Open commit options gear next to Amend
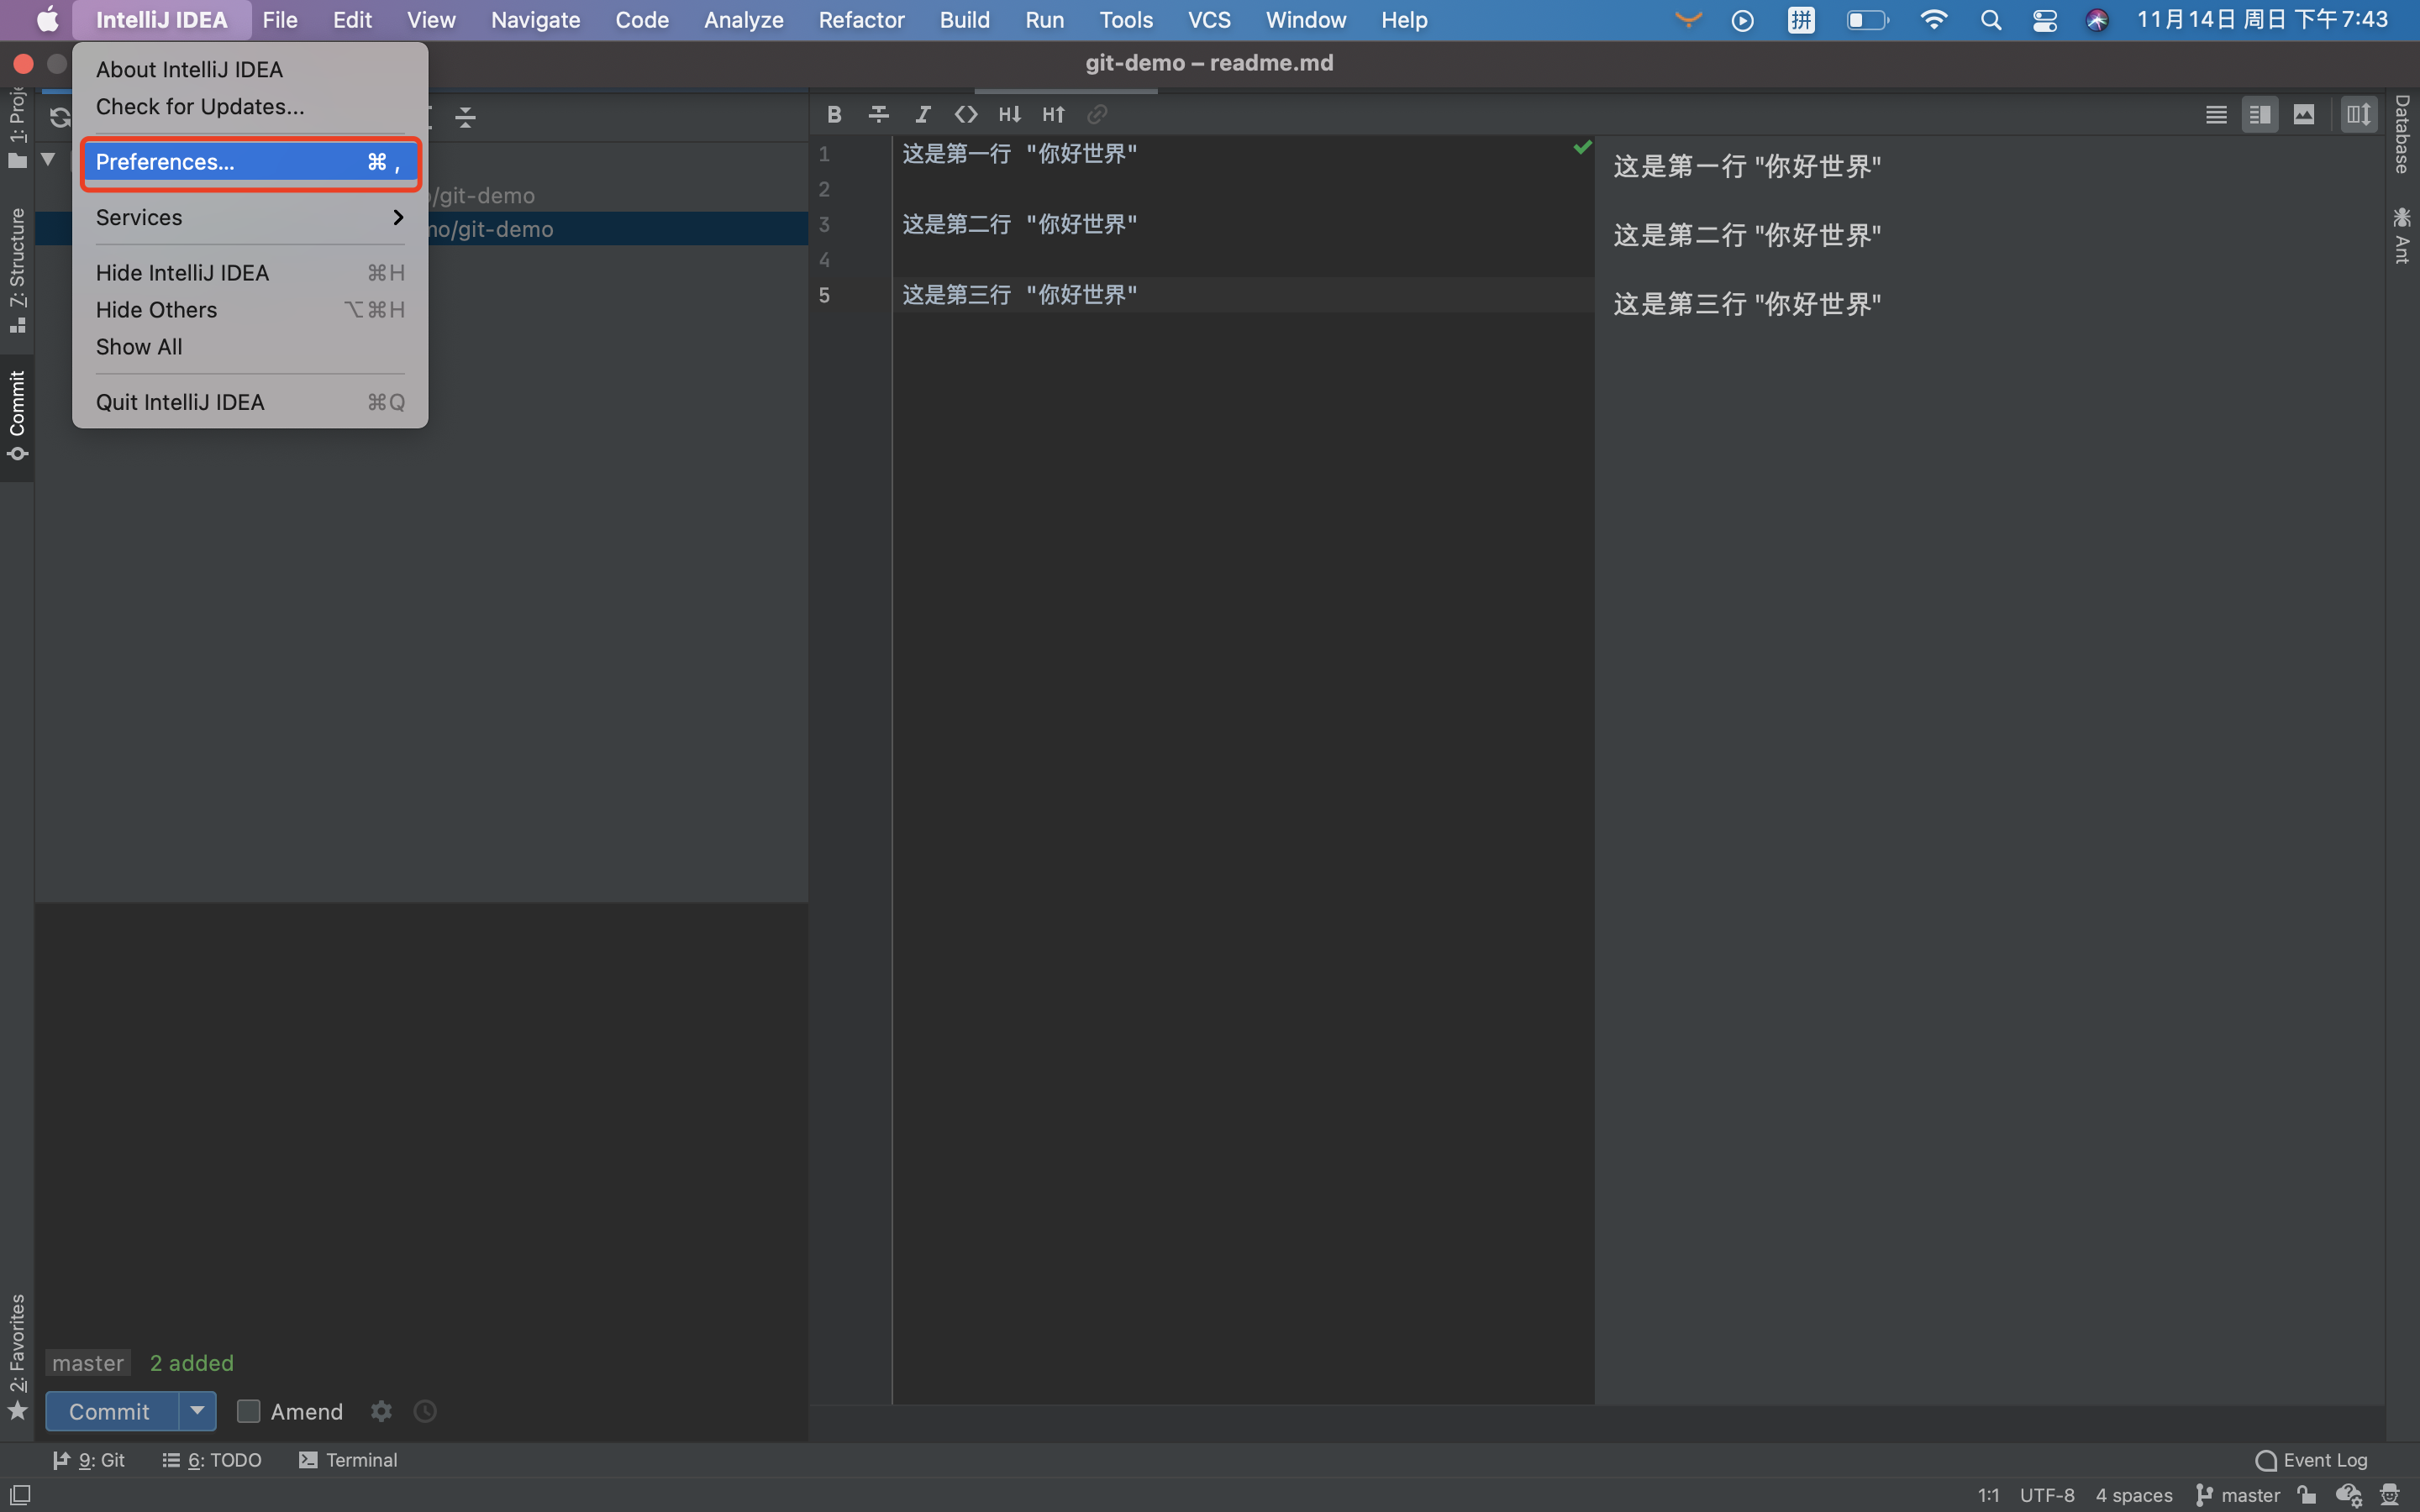 (x=381, y=1411)
